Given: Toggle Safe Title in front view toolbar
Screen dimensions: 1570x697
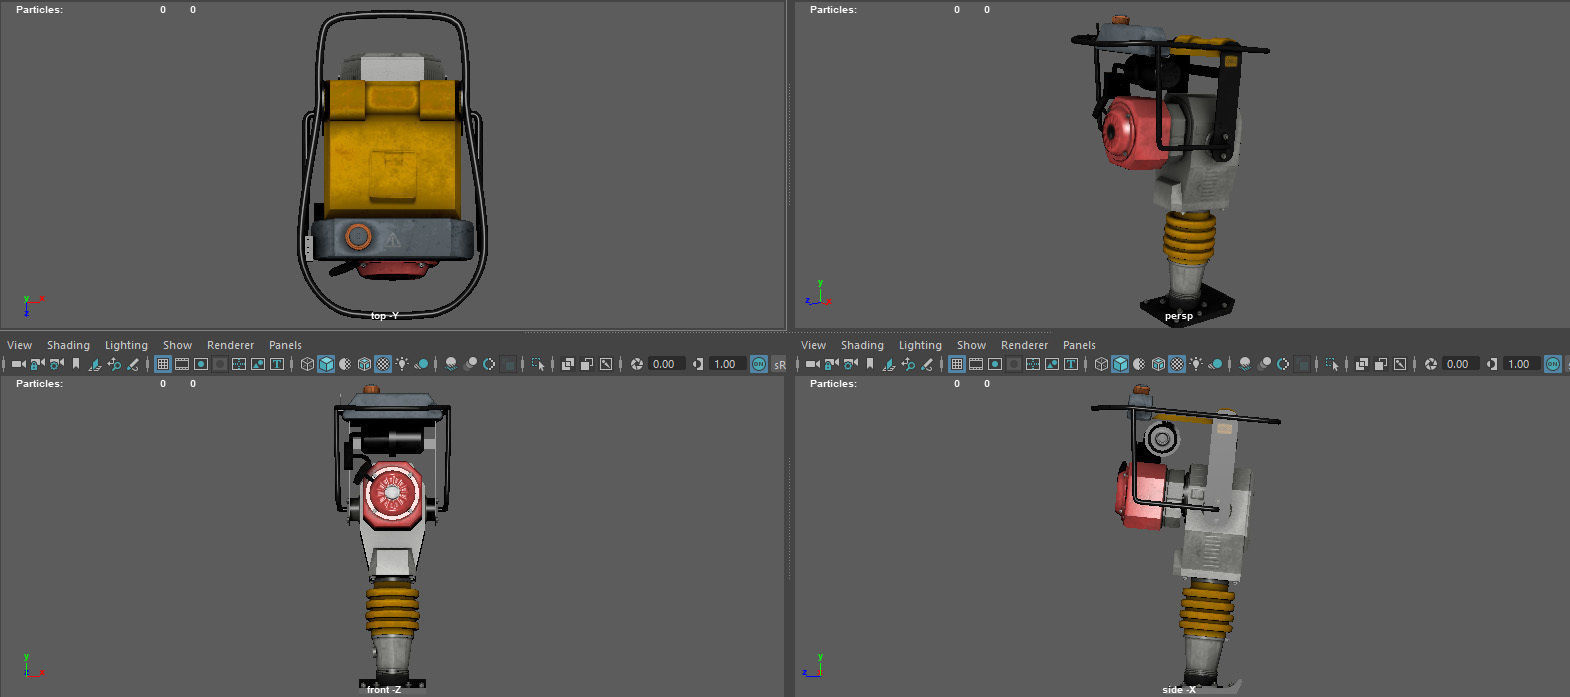Looking at the screenshot, I should tap(277, 364).
